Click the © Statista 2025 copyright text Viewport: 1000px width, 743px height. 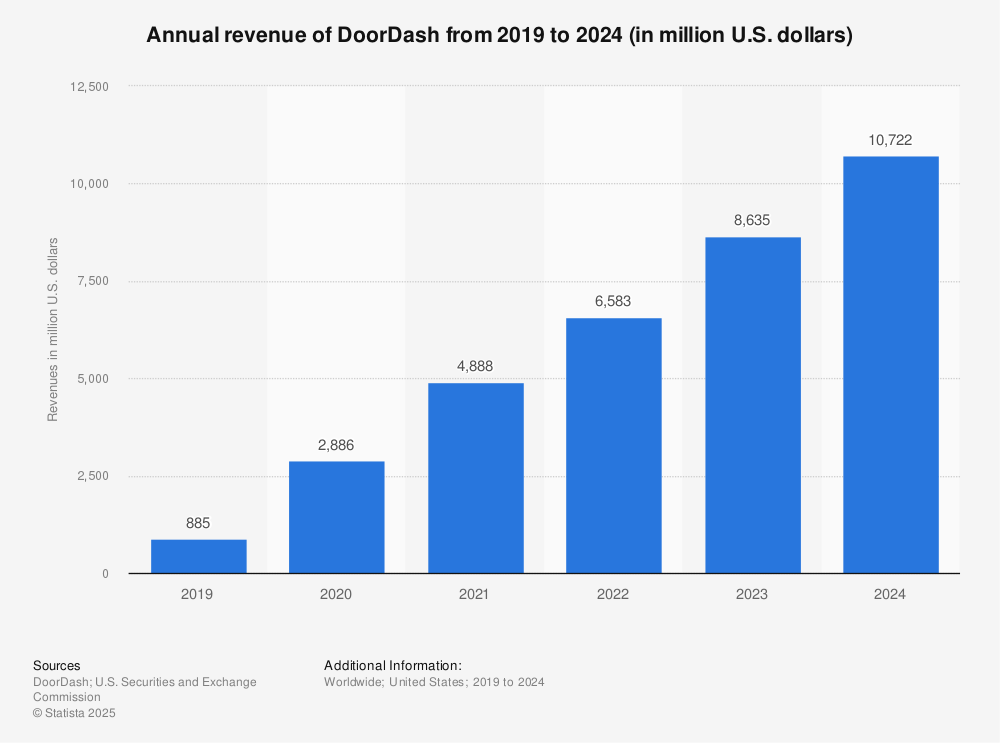tap(74, 713)
